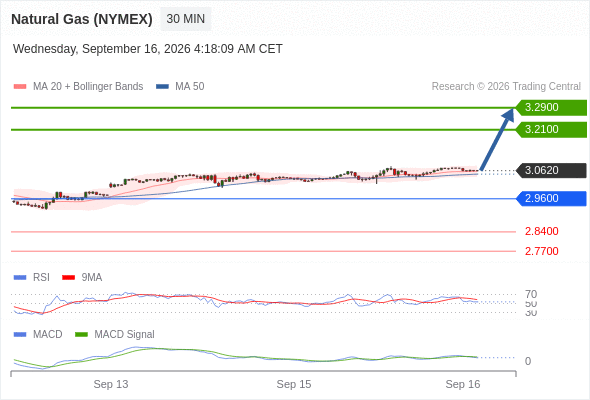Click the Sep 15 date axis label
Image resolution: width=590 pixels, height=400 pixels.
point(294,384)
